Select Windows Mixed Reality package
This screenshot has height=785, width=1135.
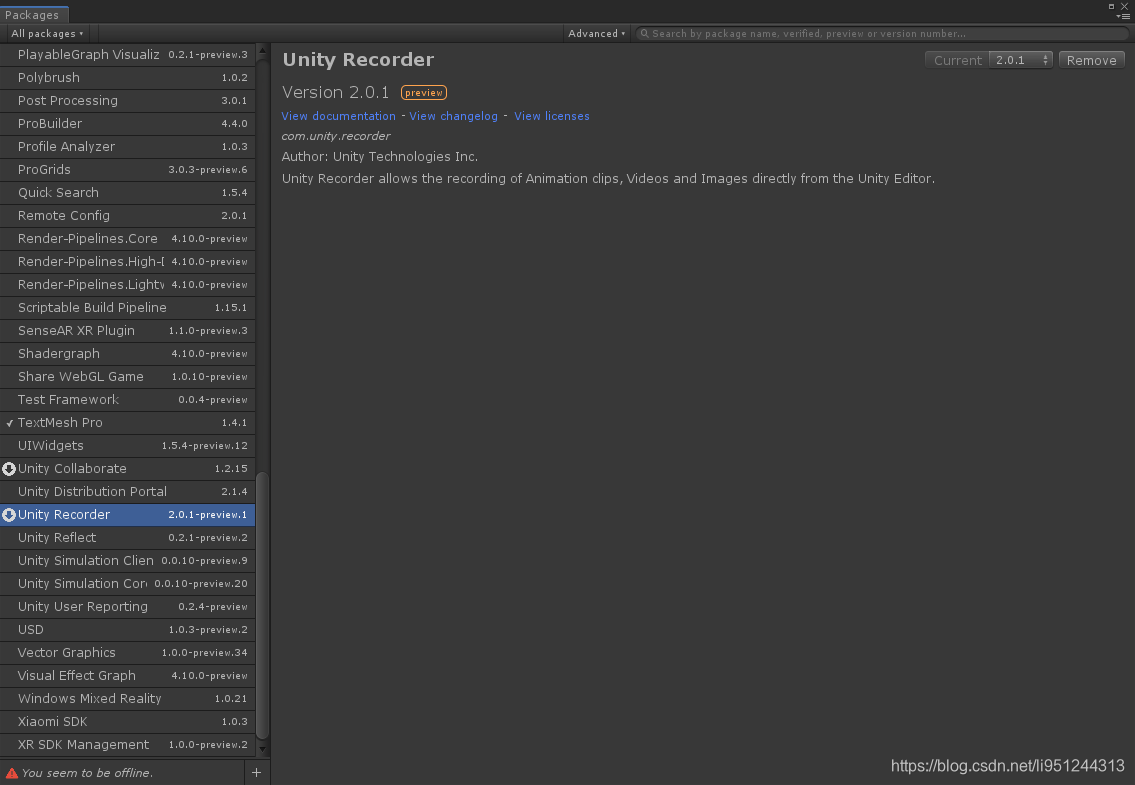click(127, 699)
